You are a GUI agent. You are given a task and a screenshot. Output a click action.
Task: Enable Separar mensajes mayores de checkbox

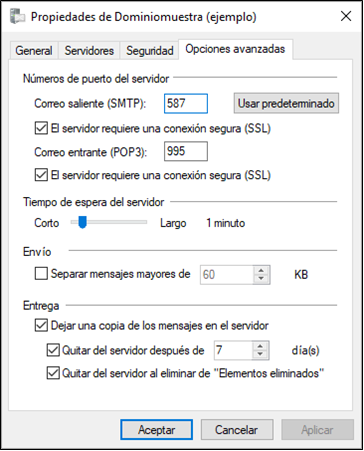click(x=41, y=274)
